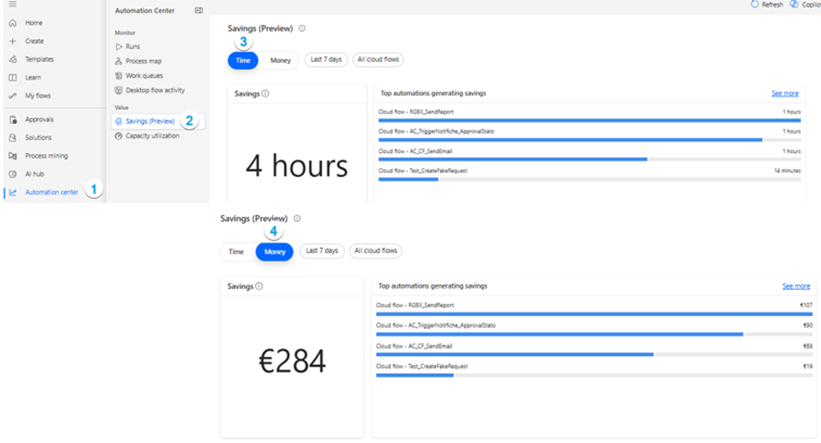This screenshot has height=443, width=821.
Task: Open Last 7 days filter above €284
Action: pyautogui.click(x=322, y=251)
